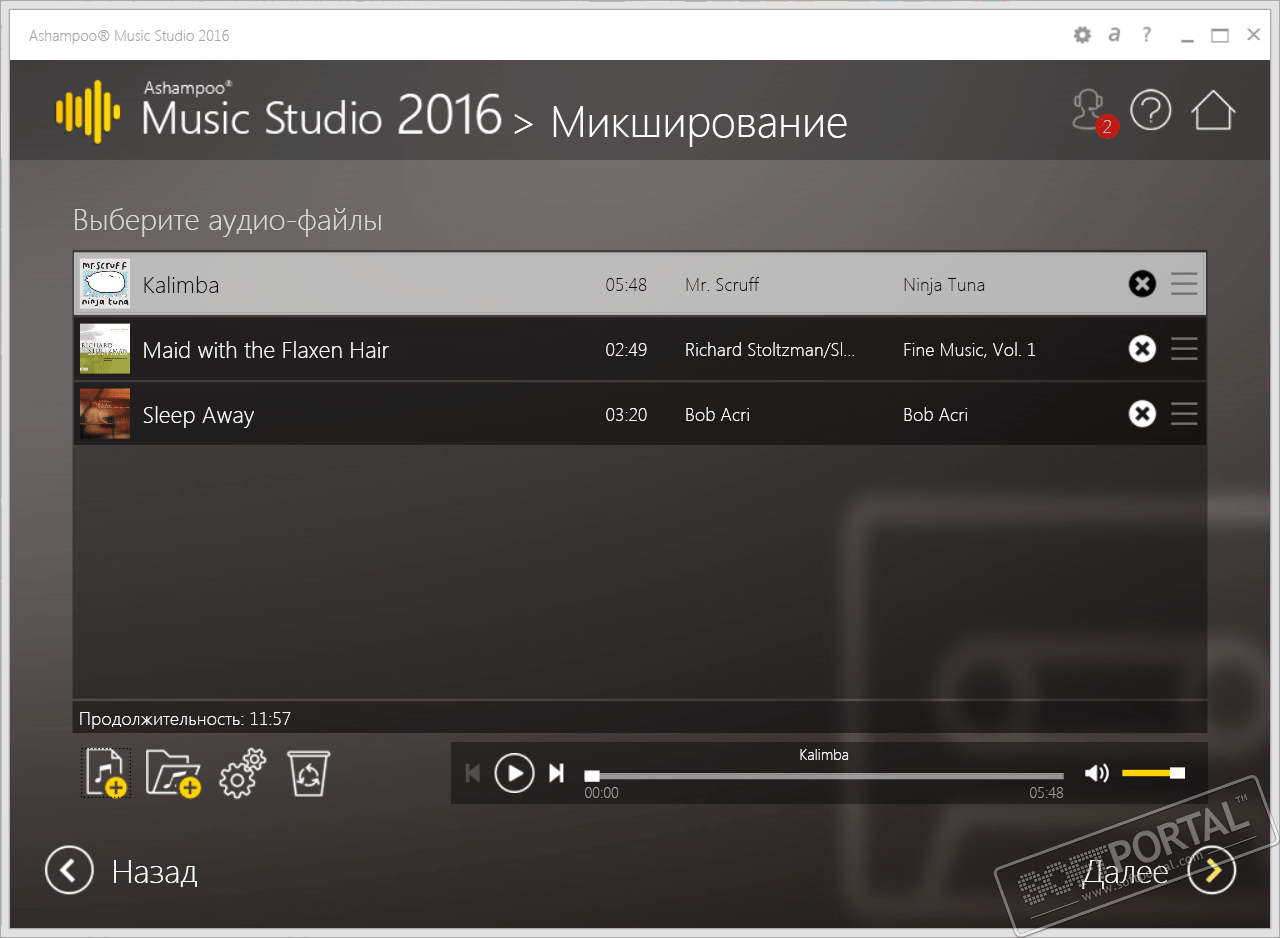Return to the home screen icon

click(1213, 110)
